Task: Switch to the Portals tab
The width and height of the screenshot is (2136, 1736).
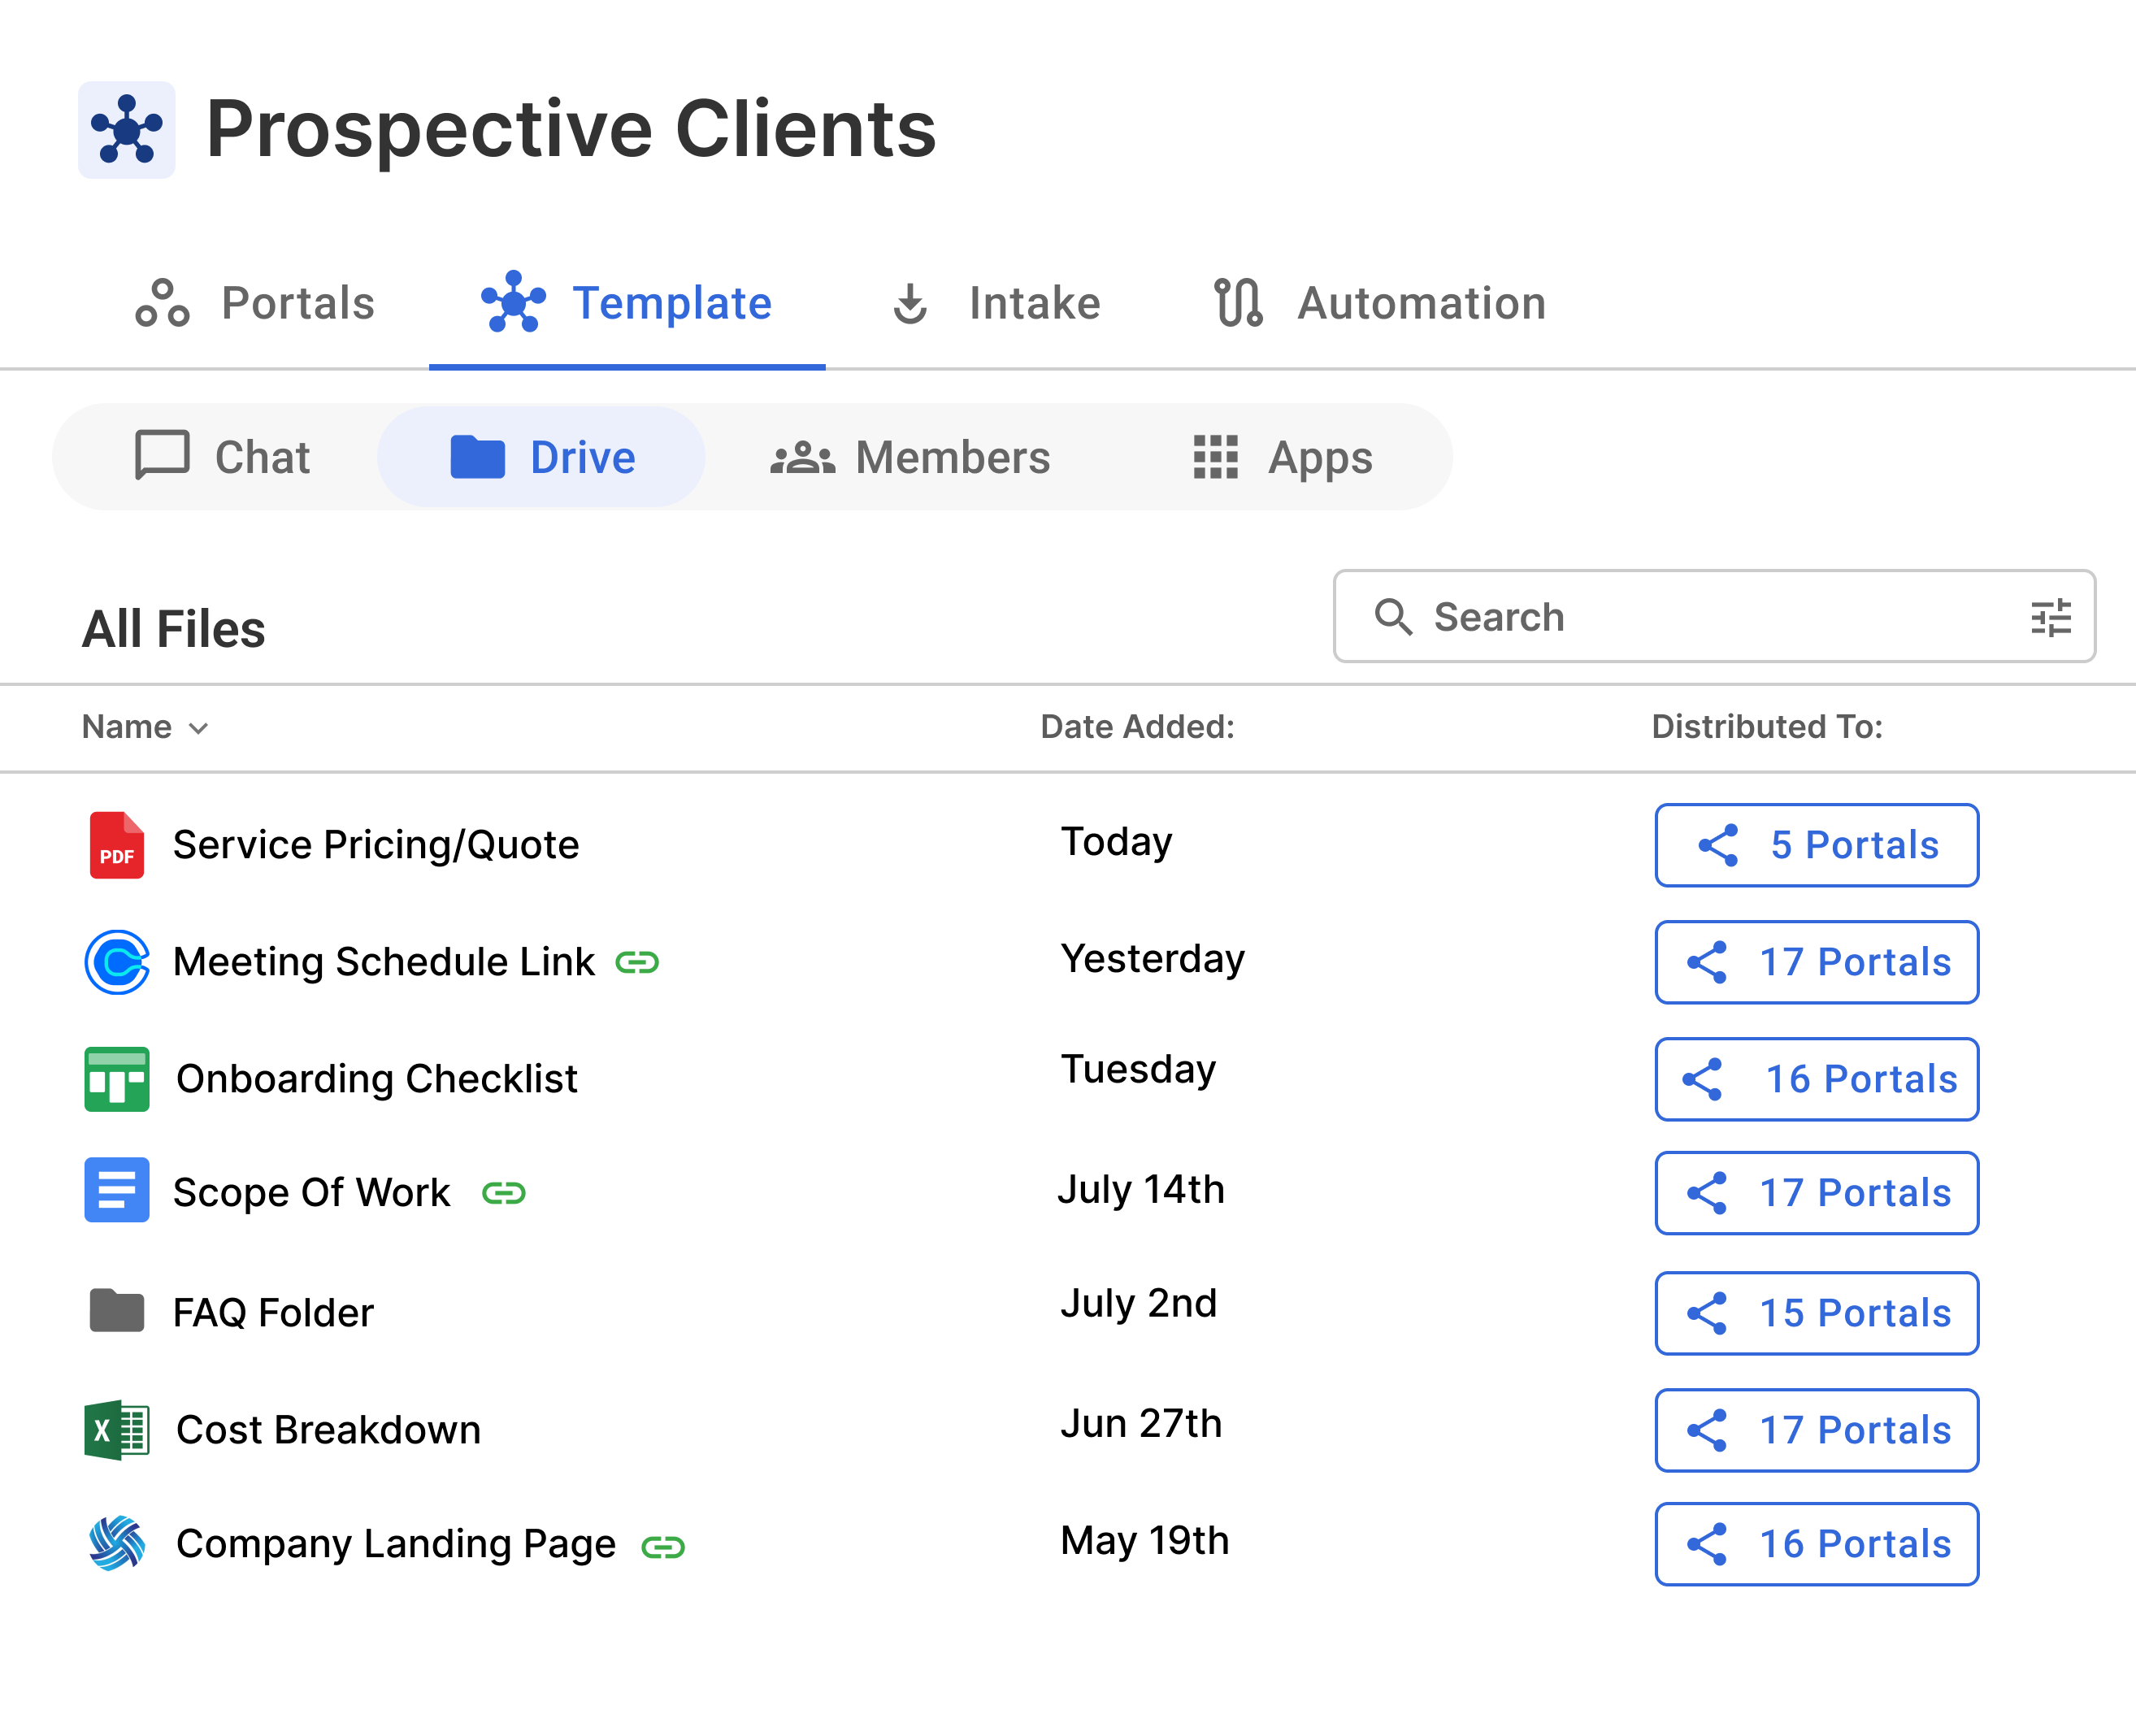Action: (x=256, y=304)
